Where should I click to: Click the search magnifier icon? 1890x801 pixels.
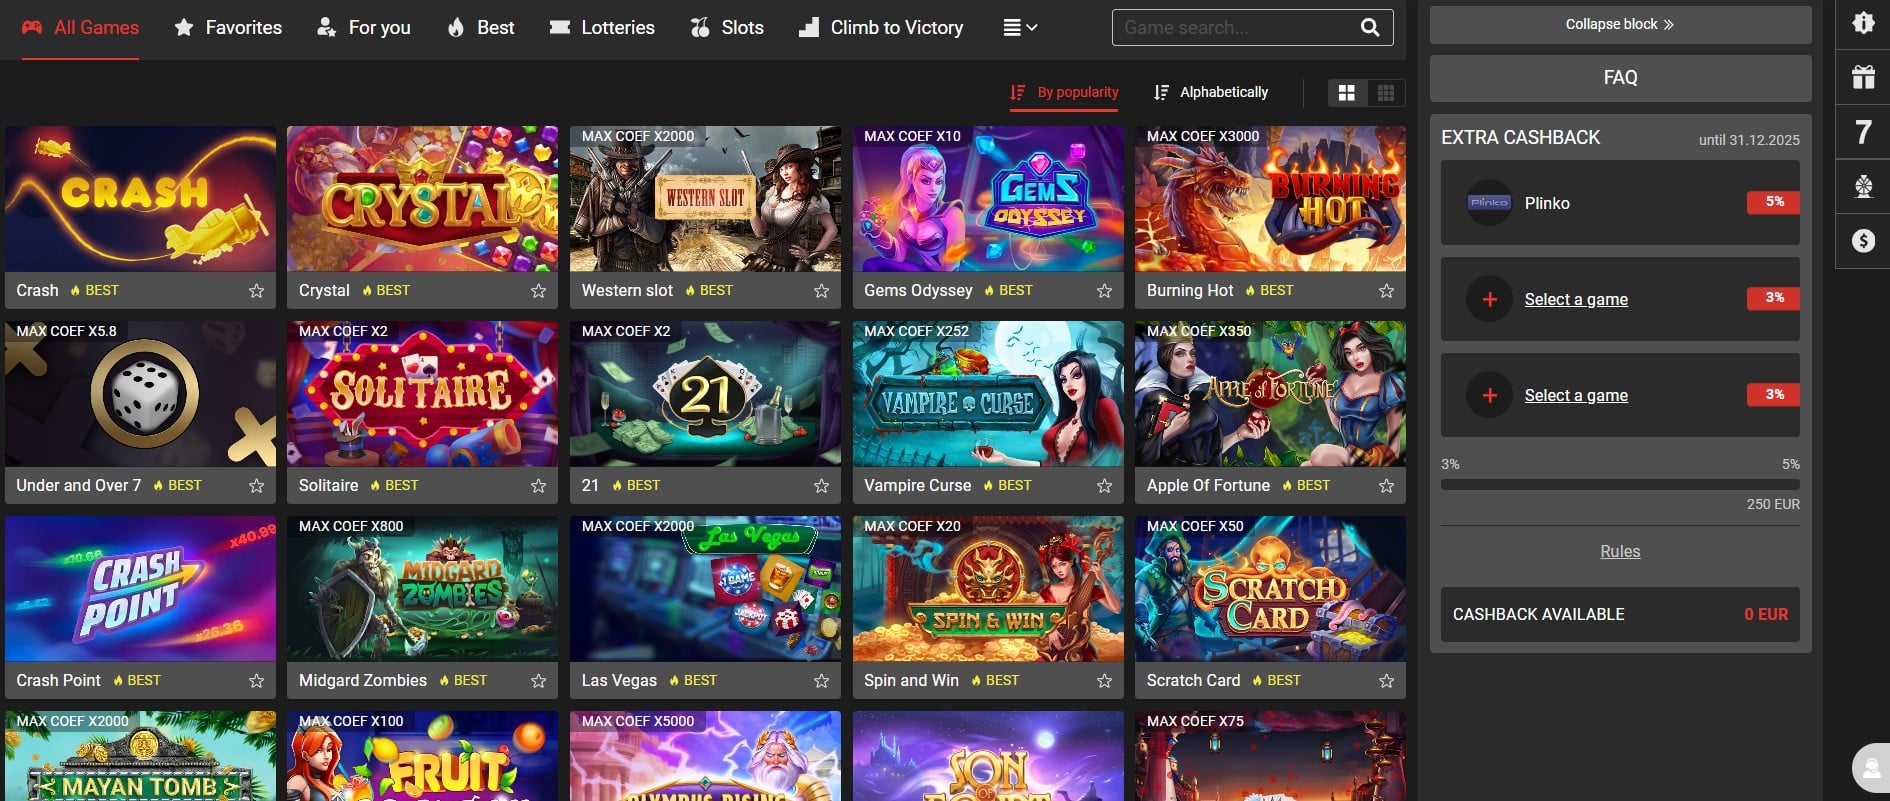pyautogui.click(x=1369, y=28)
